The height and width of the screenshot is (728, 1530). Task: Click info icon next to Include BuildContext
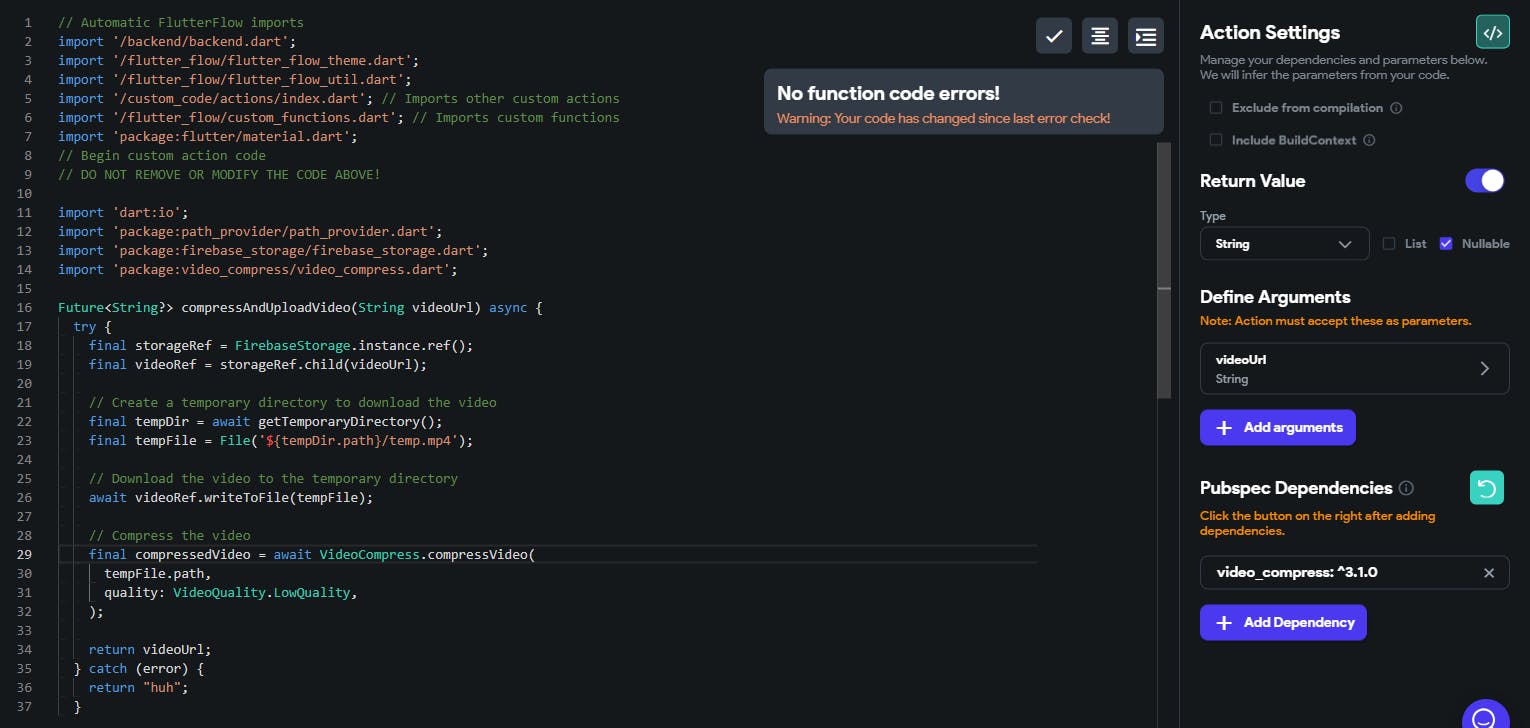1370,141
